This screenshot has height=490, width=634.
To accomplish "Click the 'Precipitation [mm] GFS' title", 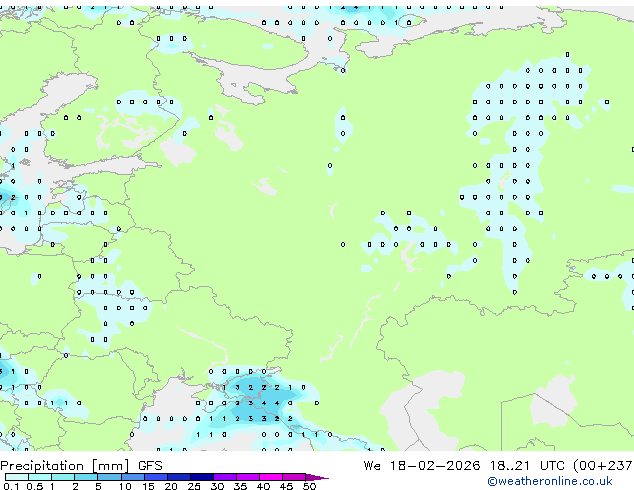I will (x=81, y=466).
